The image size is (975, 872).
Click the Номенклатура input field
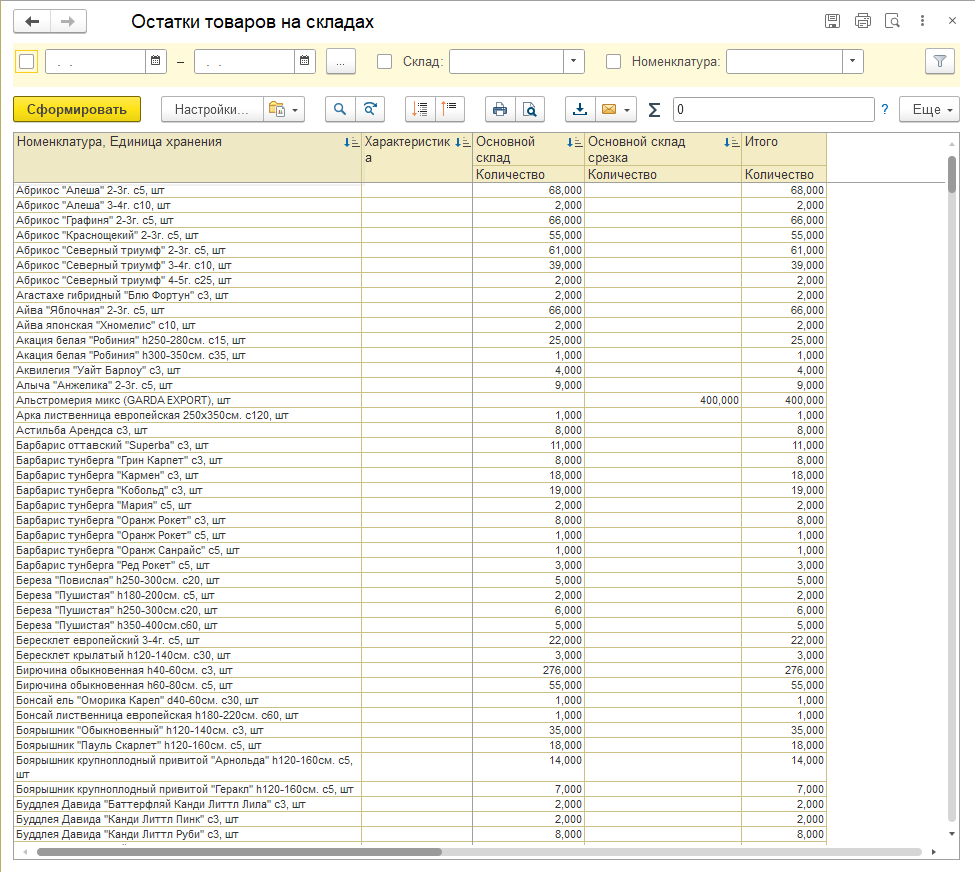(x=784, y=62)
